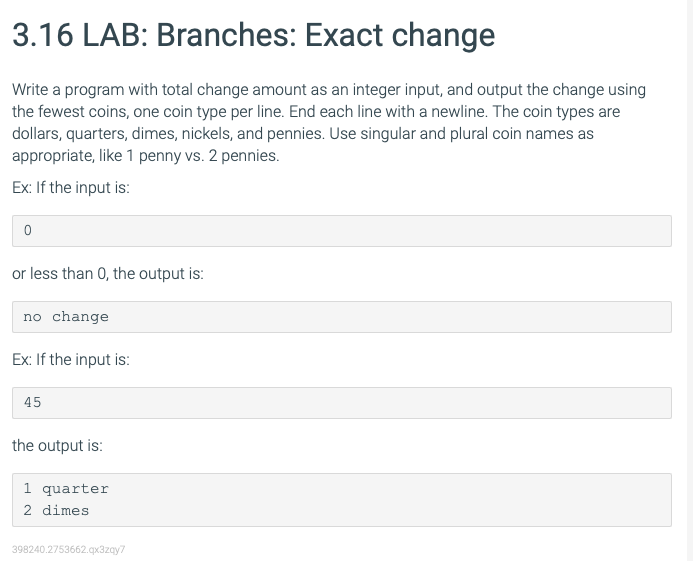Screen dimensions: 693x561
Task: Click the word "change" in no change box
Action: click(x=80, y=317)
